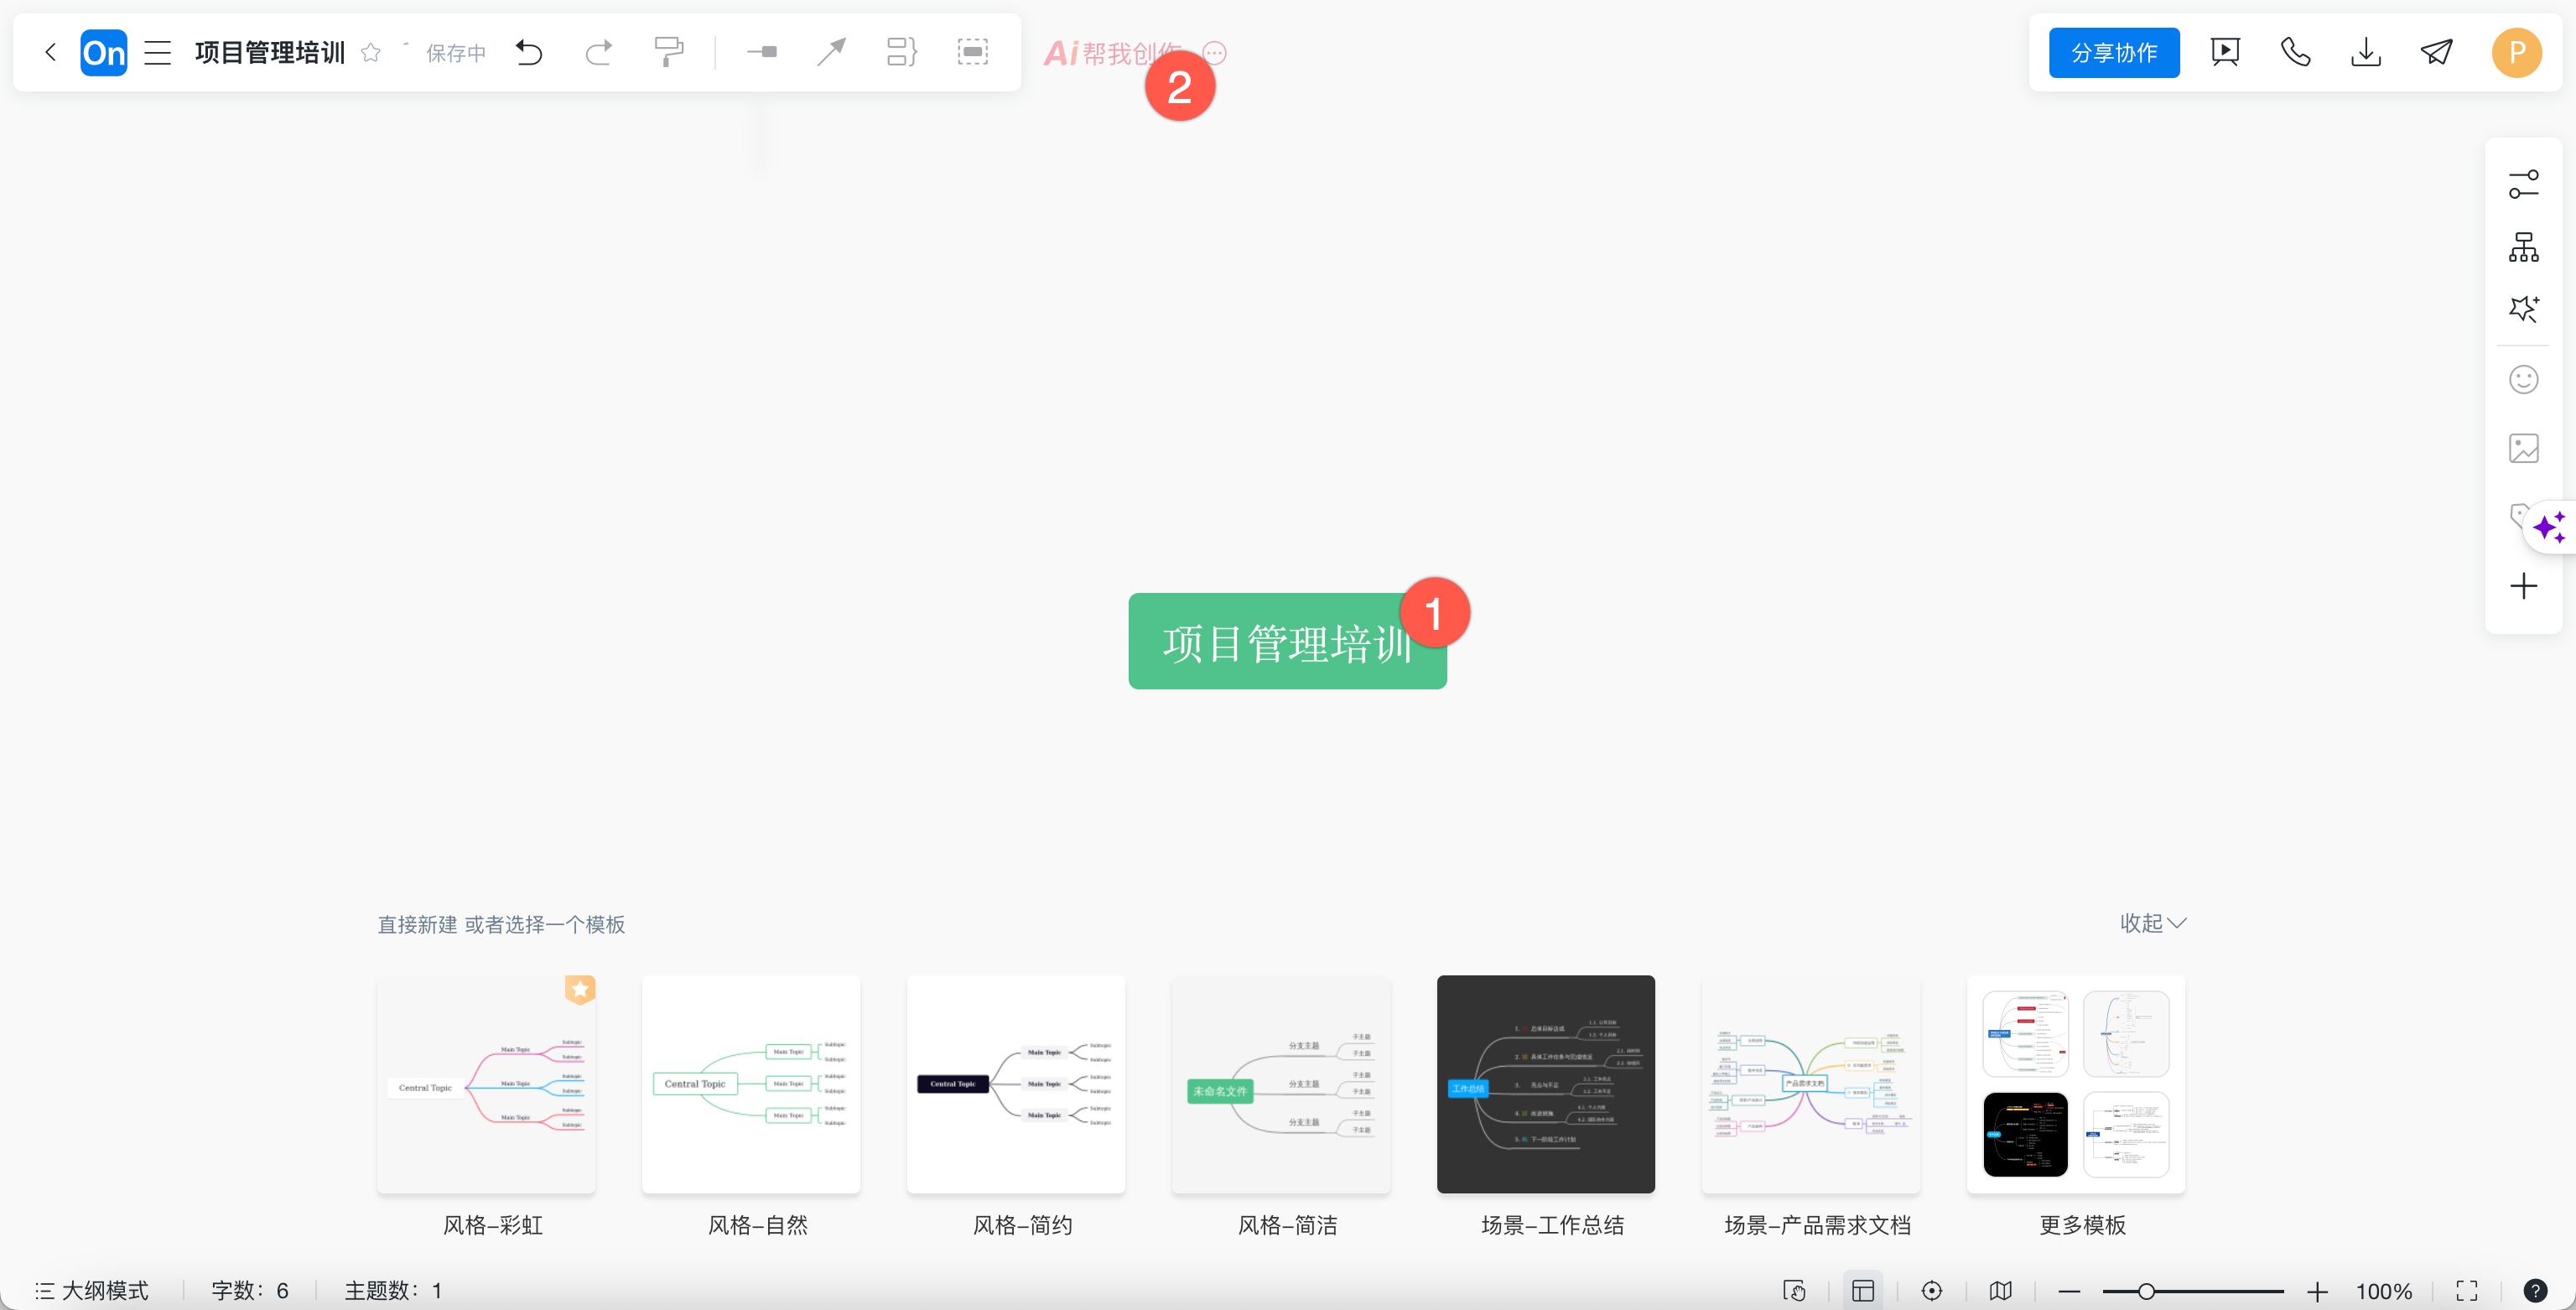The width and height of the screenshot is (2576, 1310).
Task: Open the user avatar P menu
Action: coord(2517,52)
